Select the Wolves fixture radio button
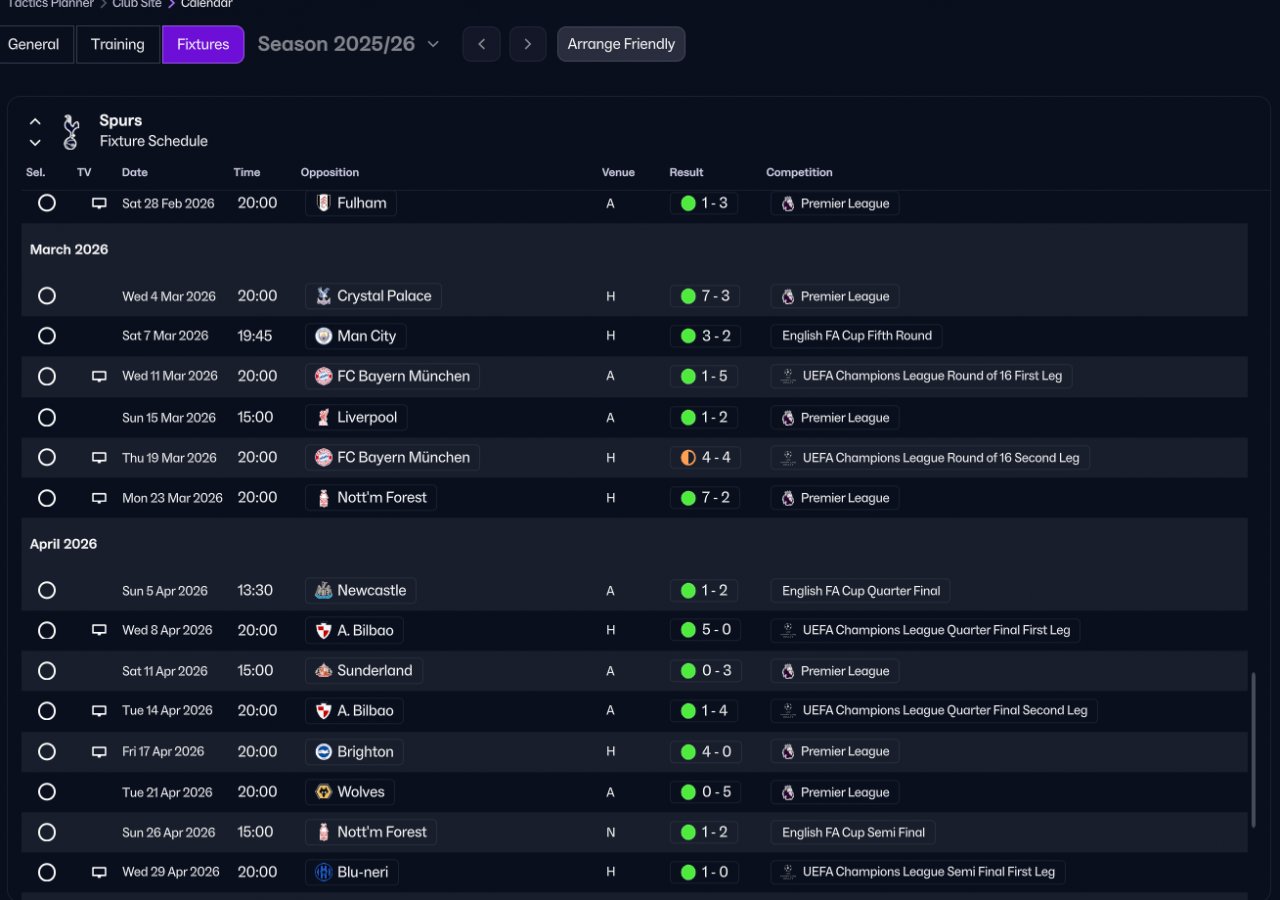This screenshot has width=1280, height=900. click(x=47, y=792)
